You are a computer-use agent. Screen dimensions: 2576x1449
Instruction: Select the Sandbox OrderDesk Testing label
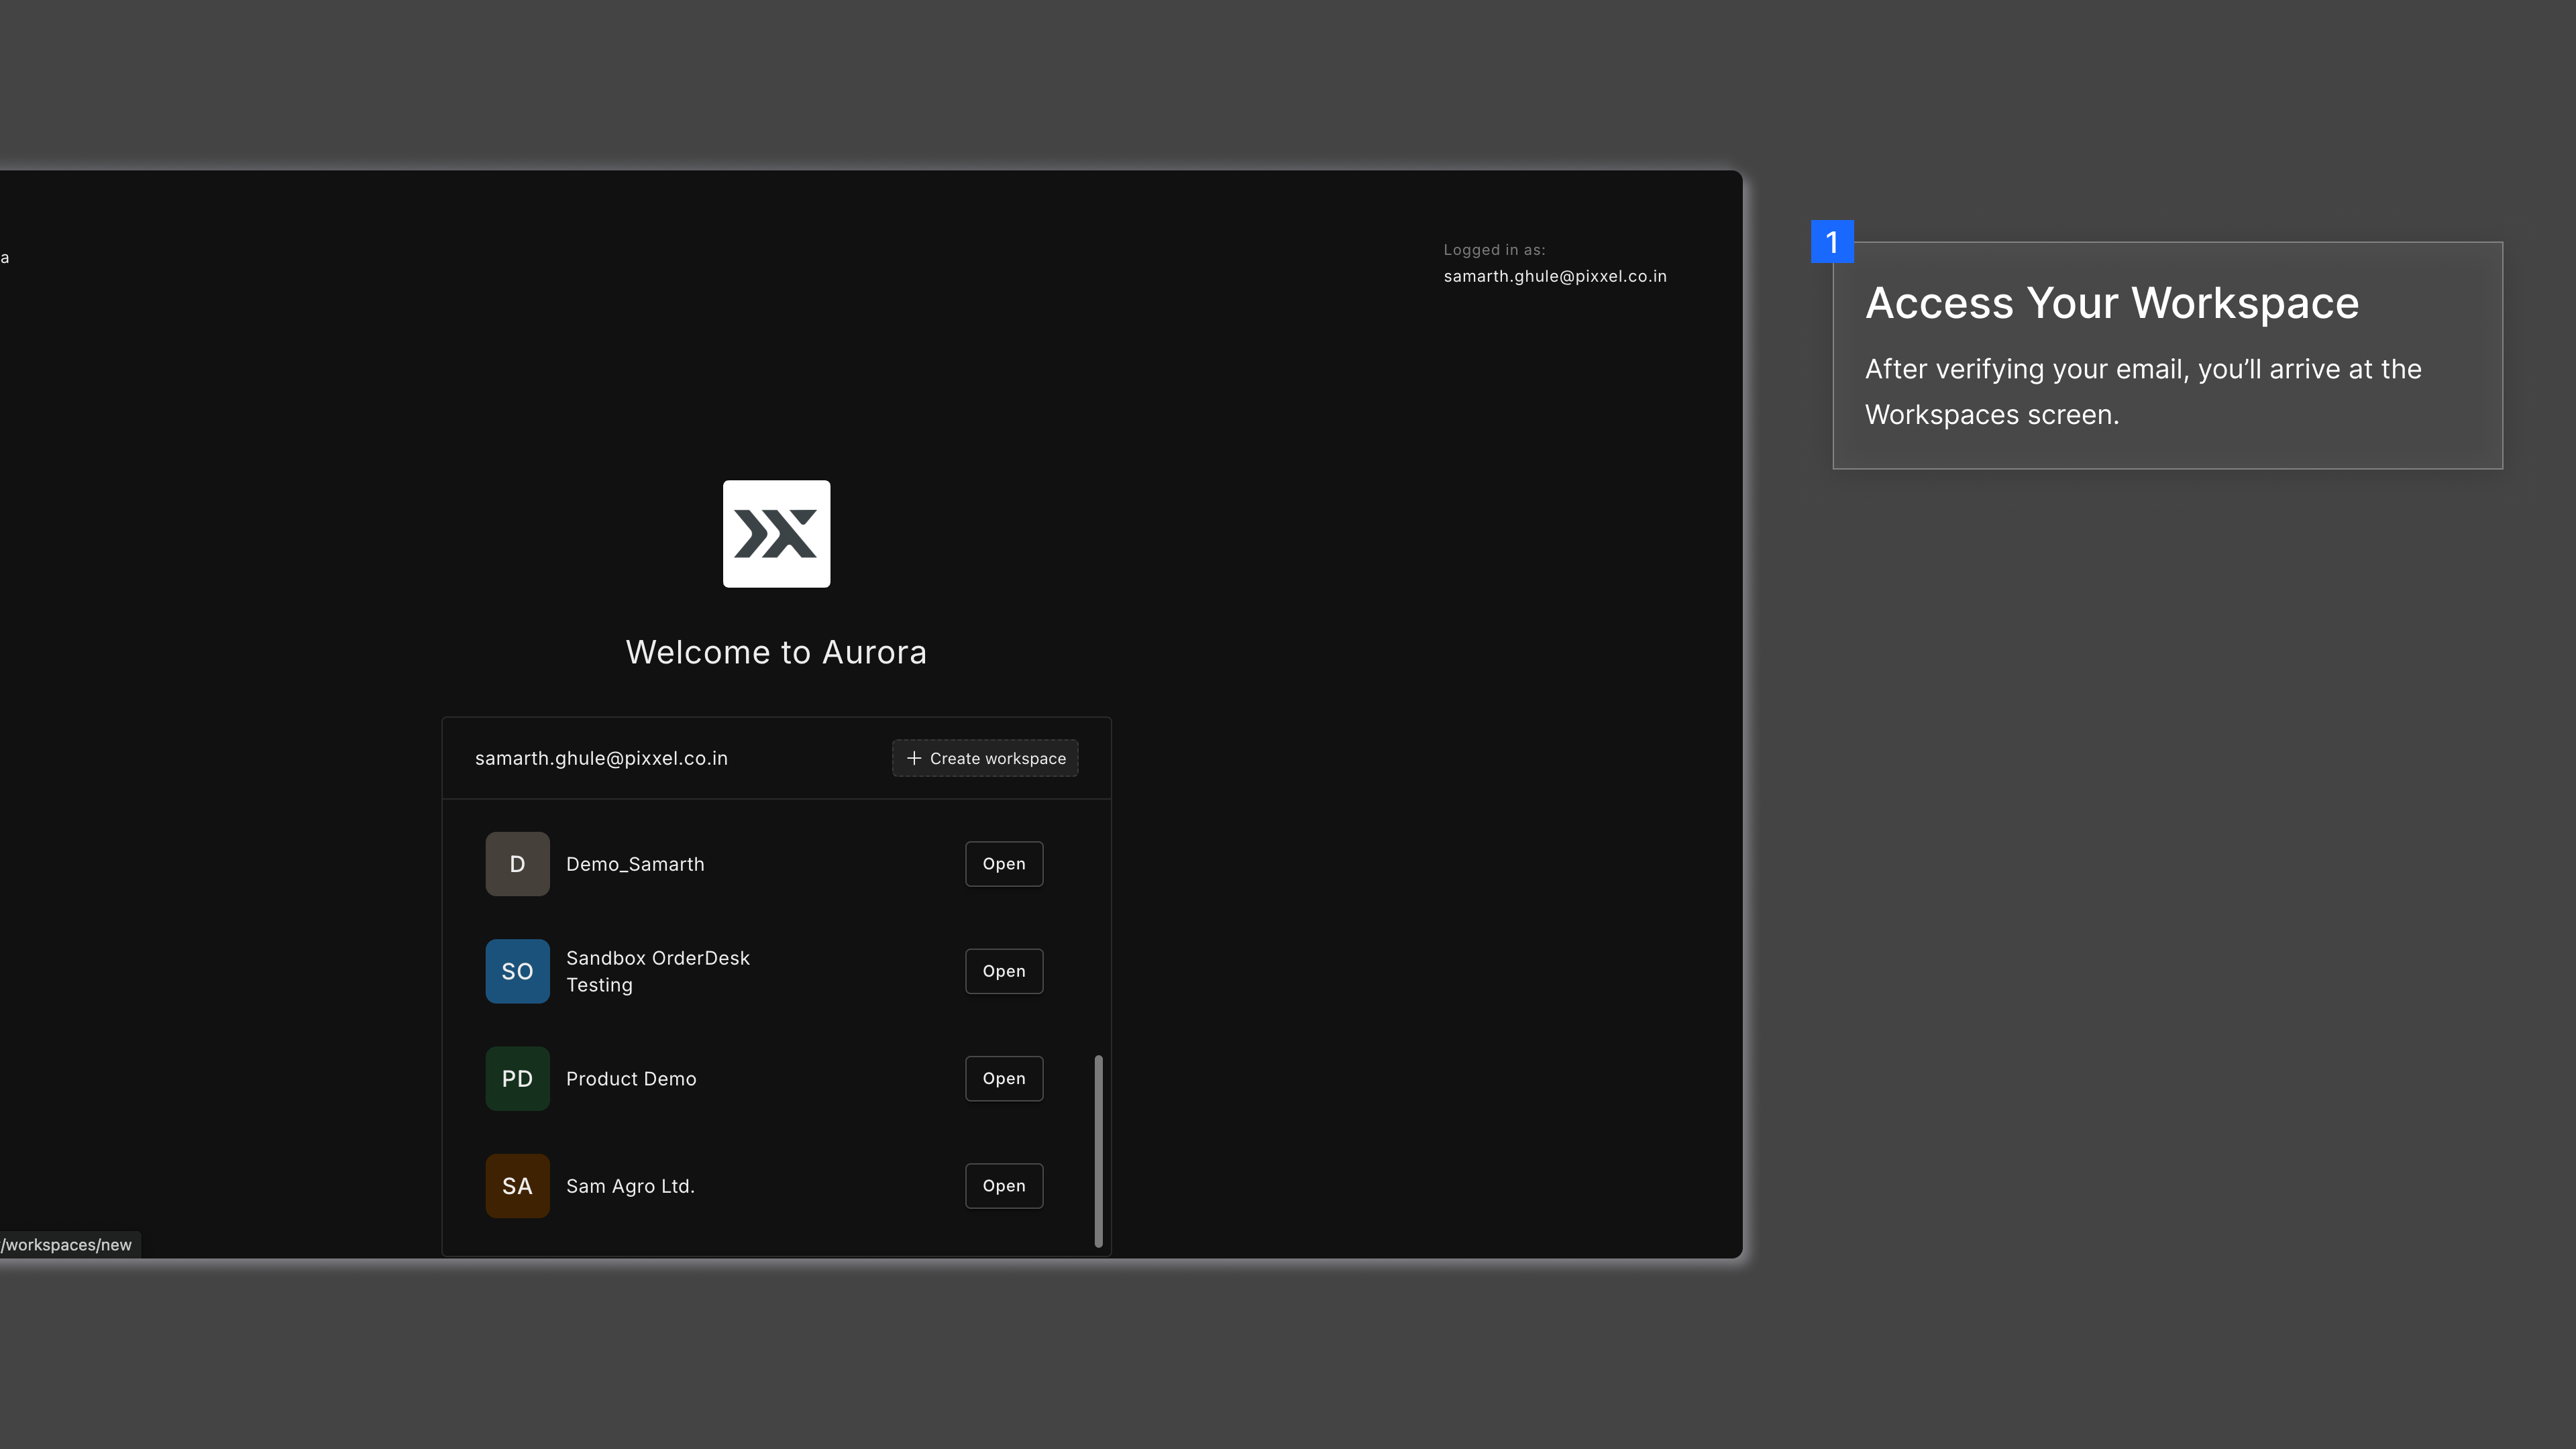[x=657, y=971]
